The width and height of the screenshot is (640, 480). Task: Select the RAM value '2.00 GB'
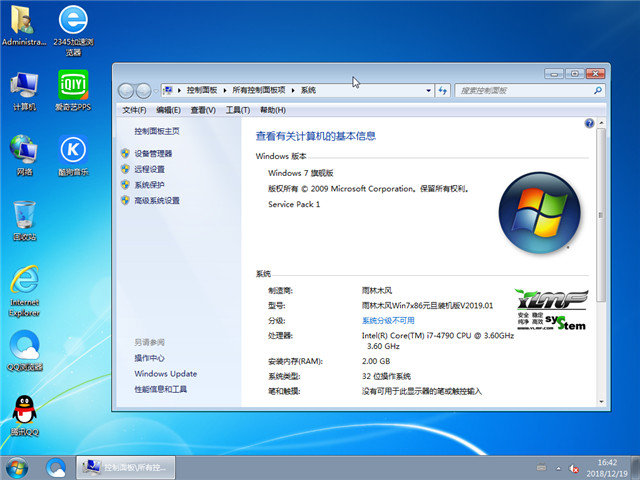(376, 361)
